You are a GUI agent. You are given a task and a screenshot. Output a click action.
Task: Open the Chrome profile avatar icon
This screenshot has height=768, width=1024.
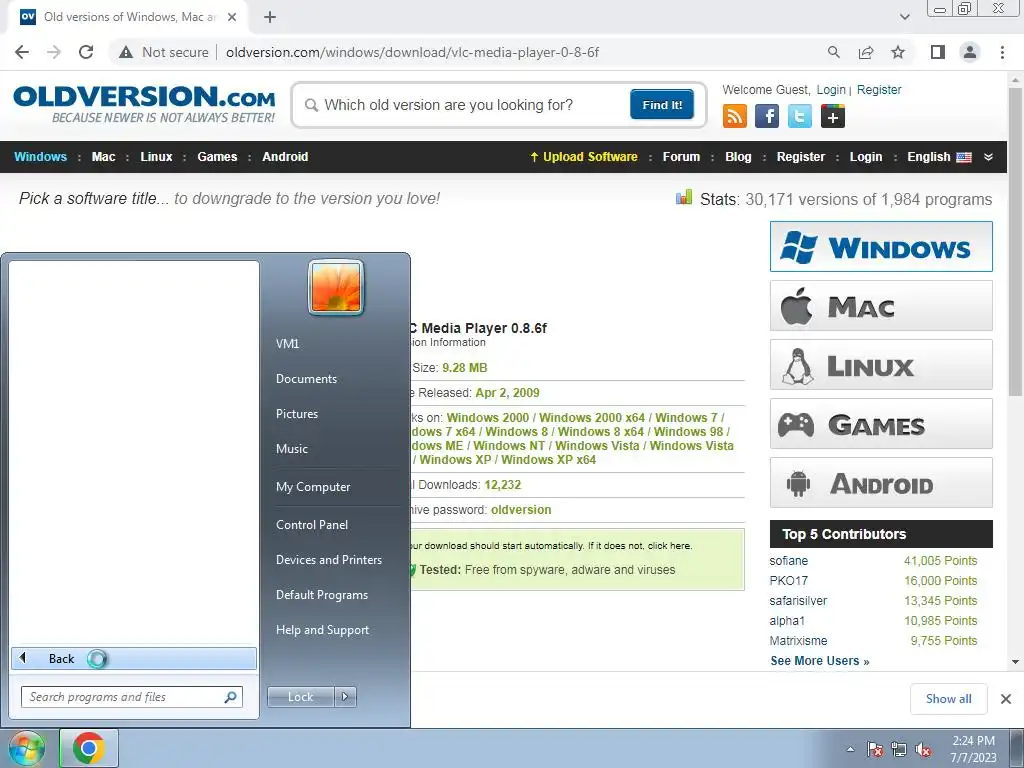(970, 52)
